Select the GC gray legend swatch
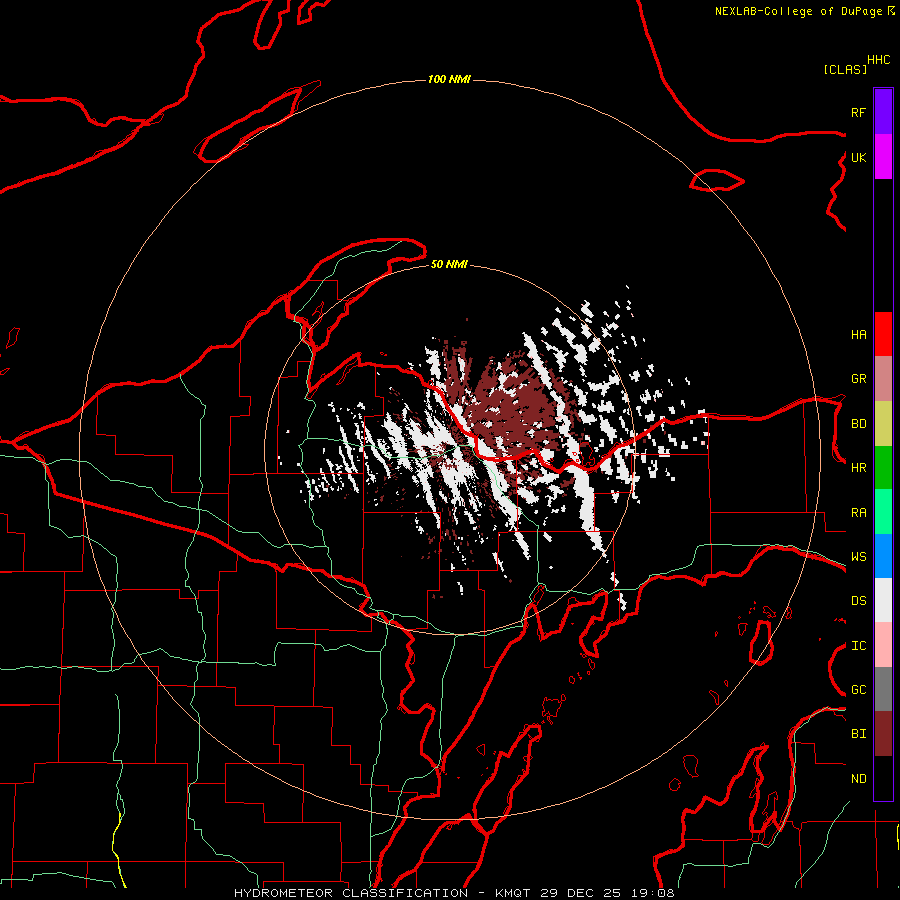Screen dimensions: 900x900 (883, 689)
